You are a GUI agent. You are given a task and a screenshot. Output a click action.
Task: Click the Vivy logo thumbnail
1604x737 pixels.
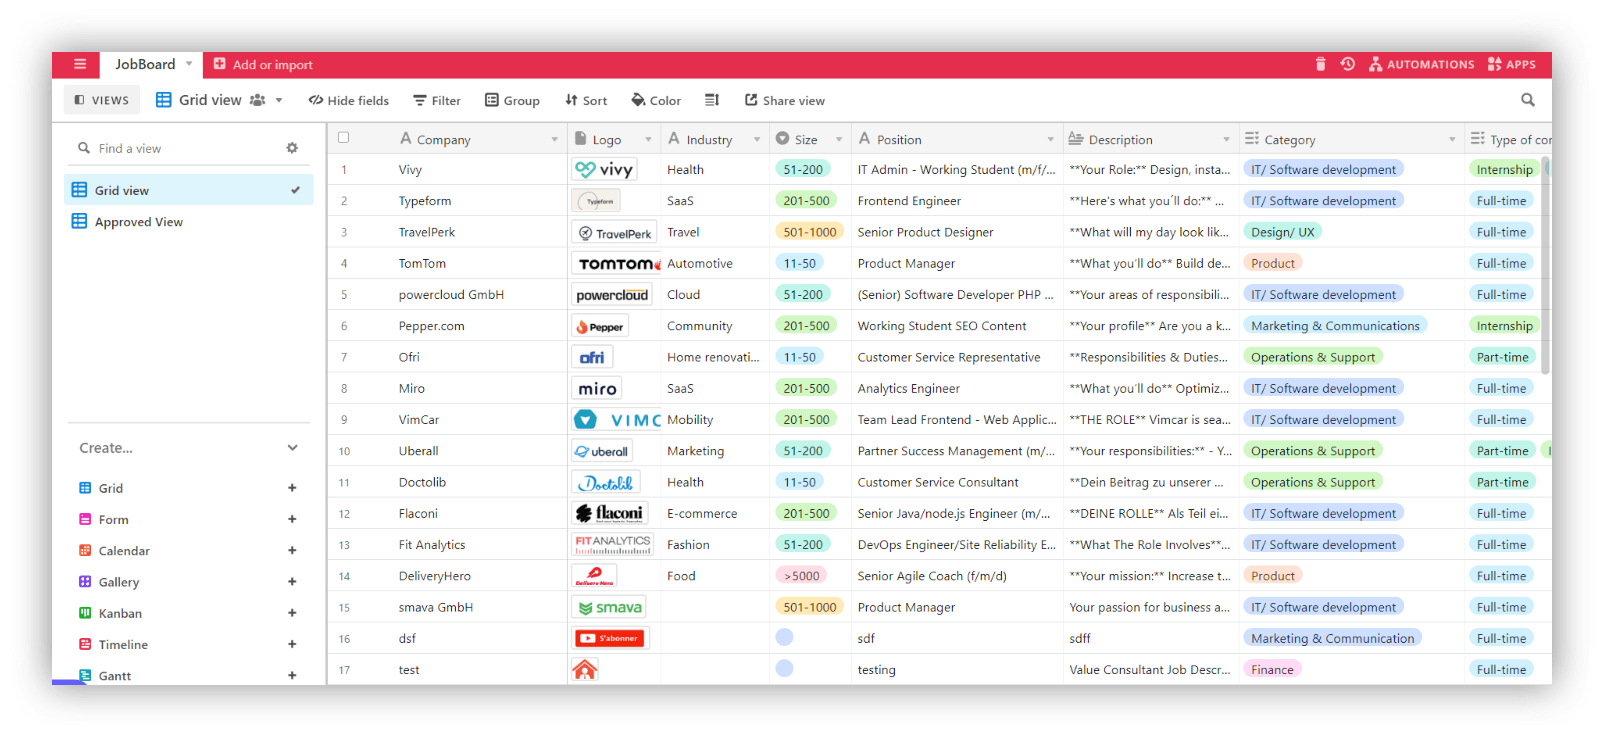pos(604,170)
